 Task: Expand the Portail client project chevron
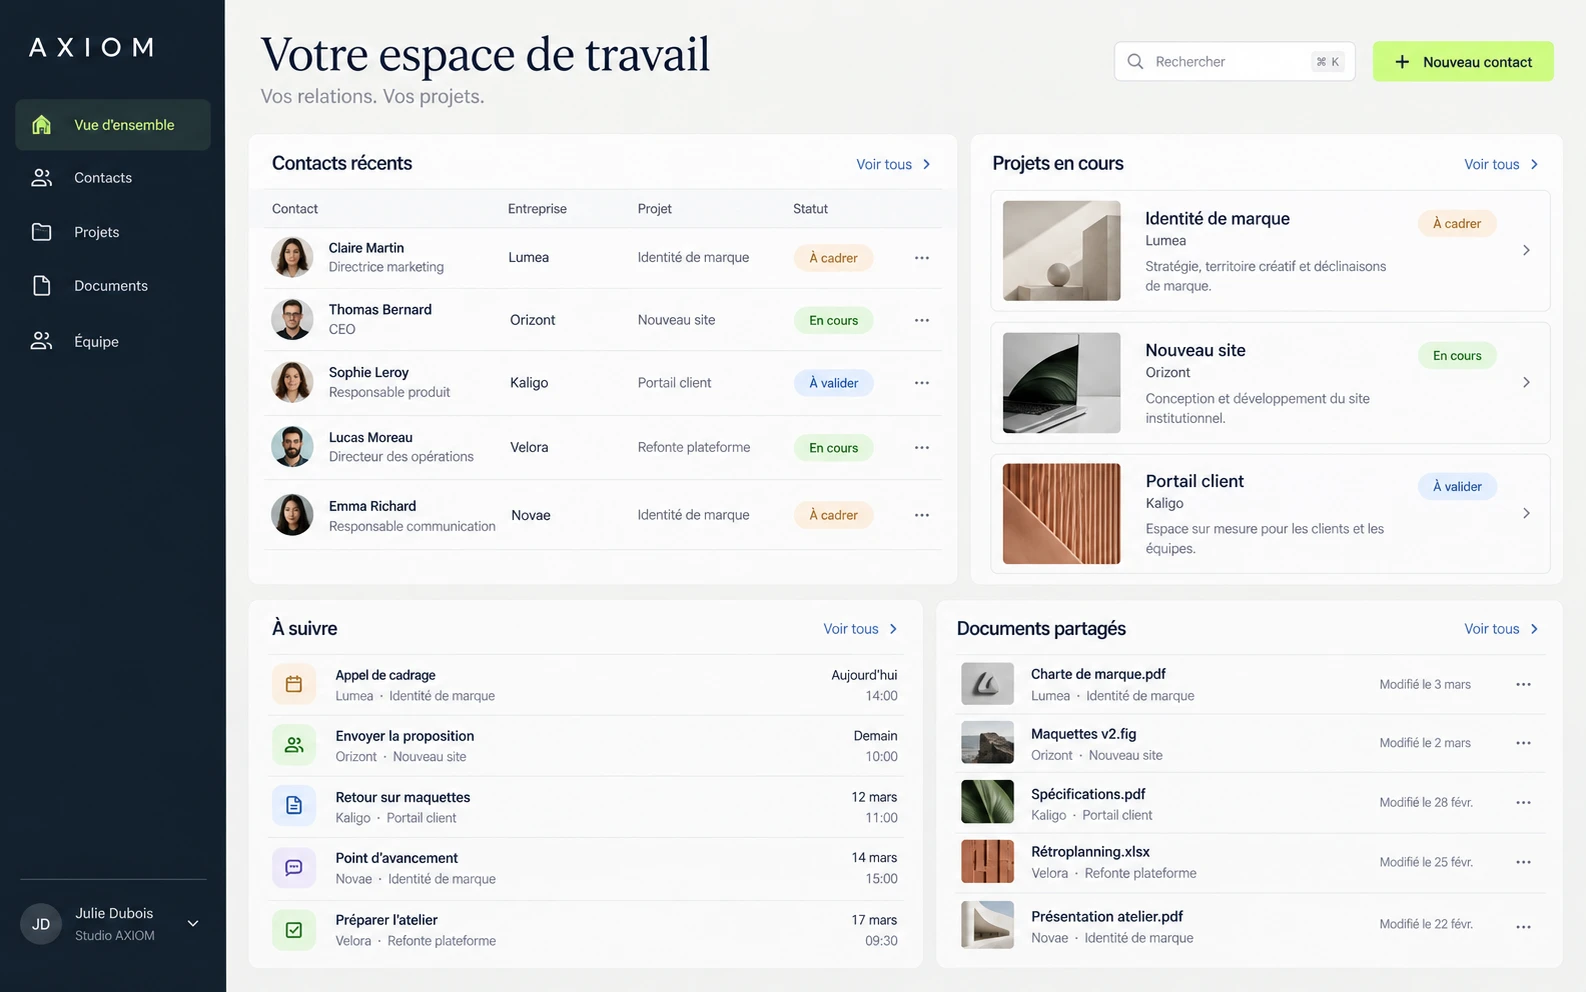coord(1526,513)
